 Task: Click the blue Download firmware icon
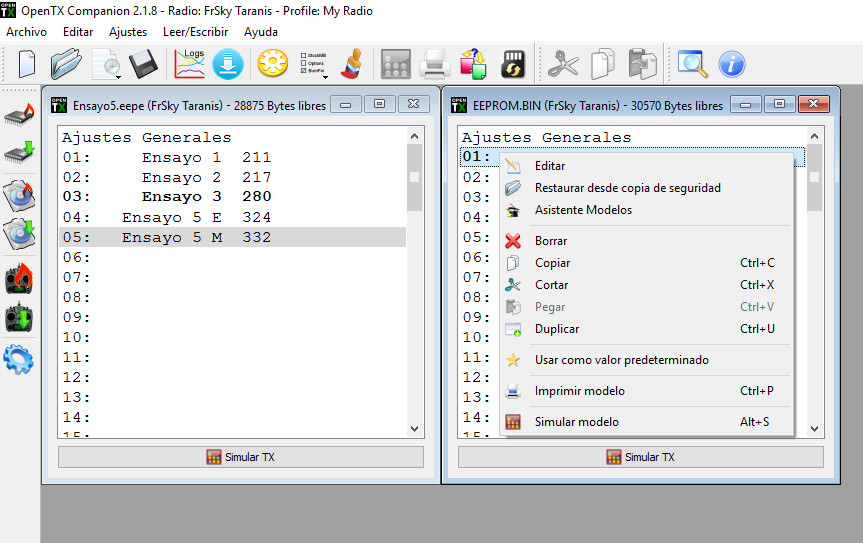(227, 64)
